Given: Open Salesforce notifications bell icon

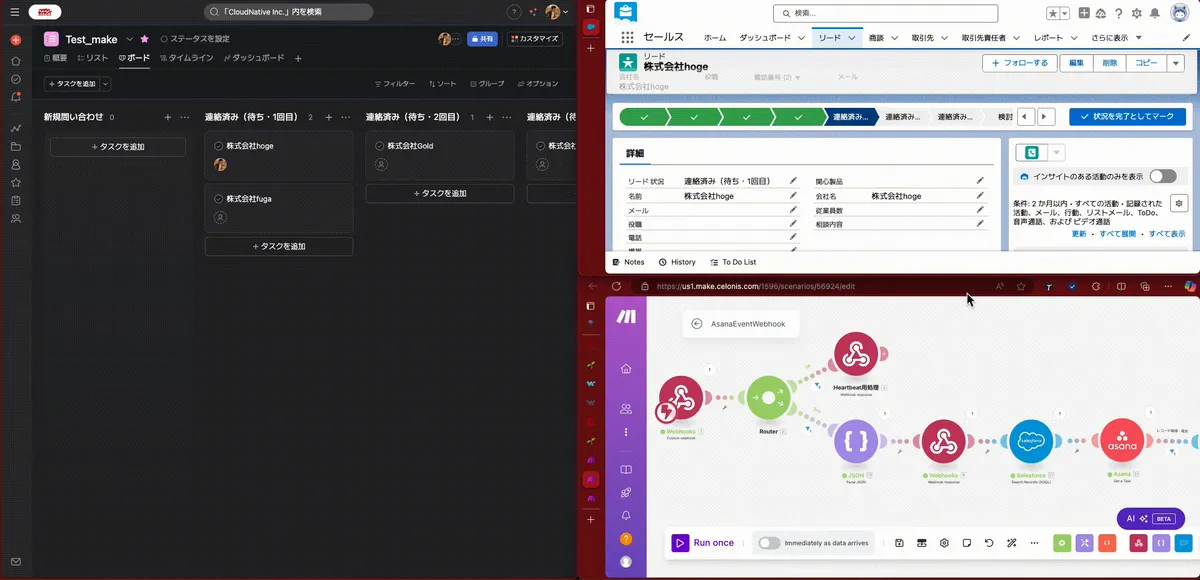Looking at the screenshot, I should (x=1155, y=13).
